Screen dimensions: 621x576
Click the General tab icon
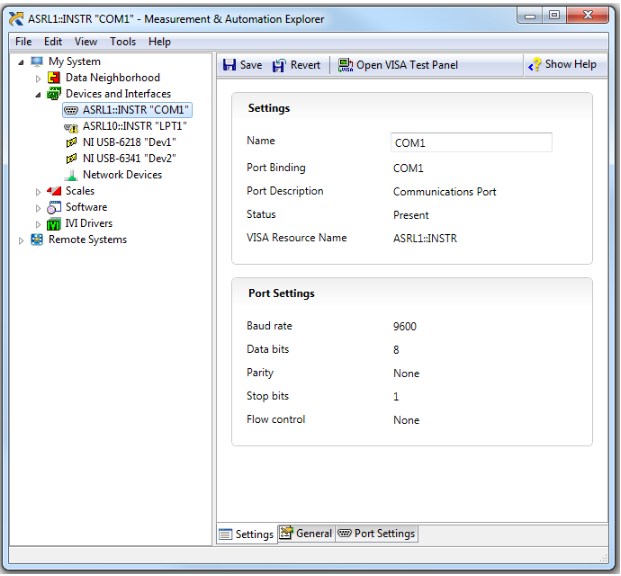(x=286, y=533)
